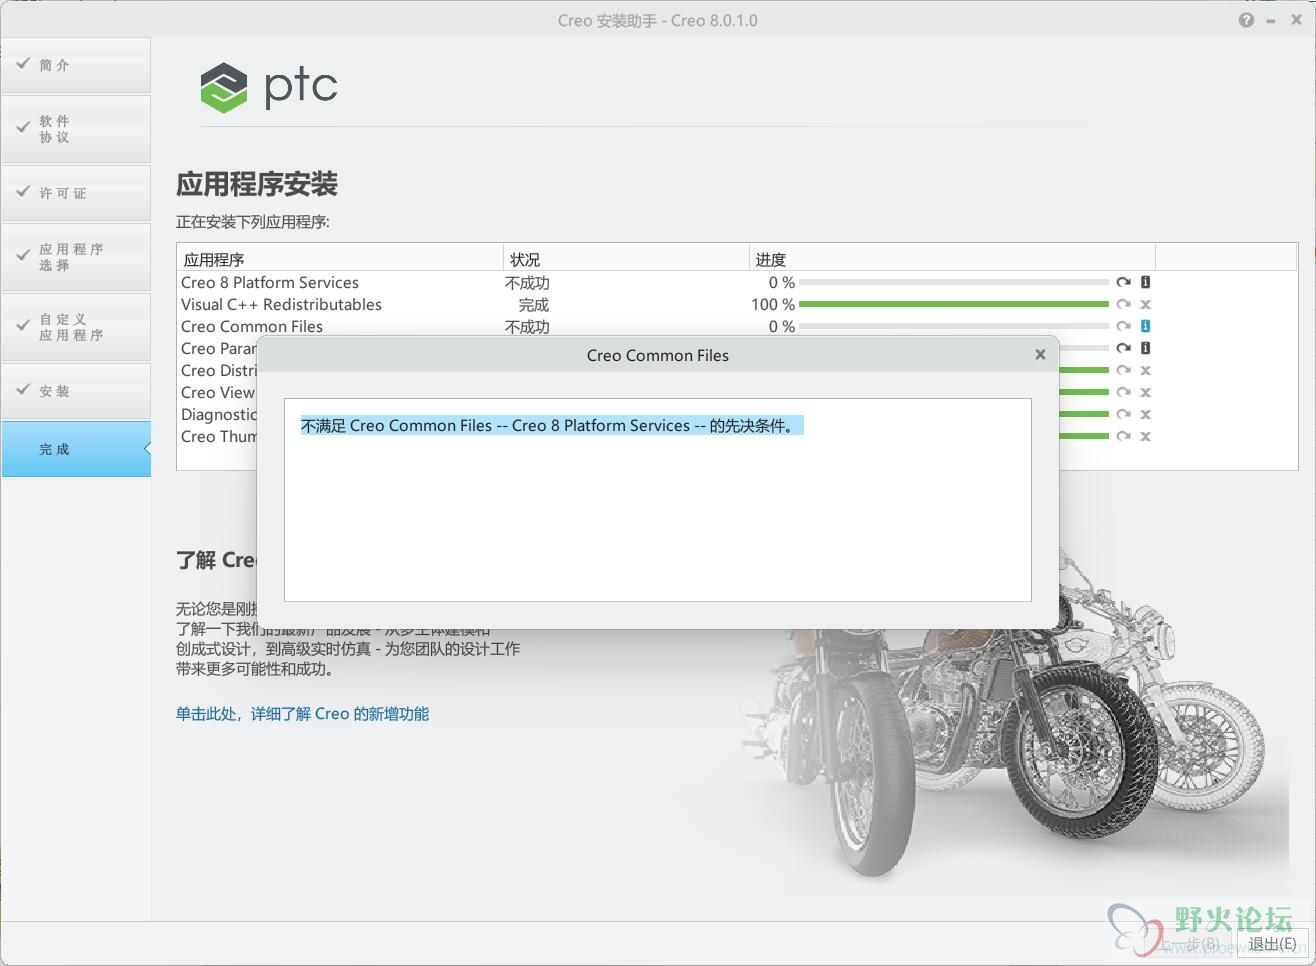Image resolution: width=1316 pixels, height=966 pixels.
Task: Click the 应用程序安装 heading
Action: tap(257, 184)
